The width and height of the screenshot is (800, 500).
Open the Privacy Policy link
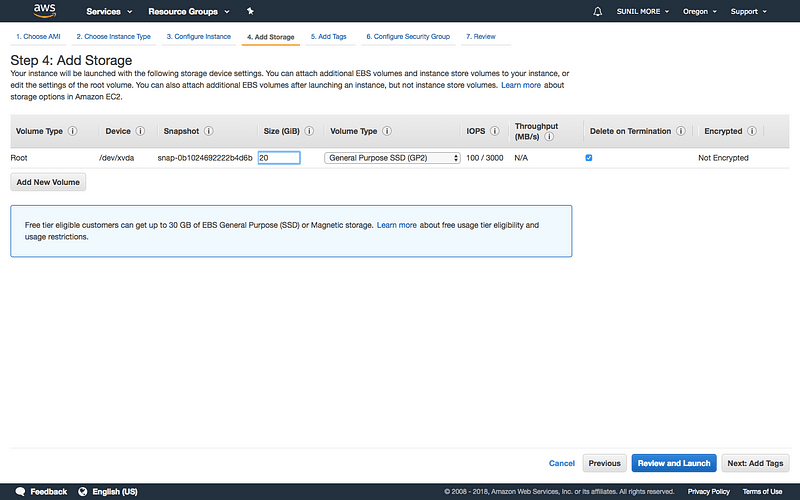click(x=708, y=491)
